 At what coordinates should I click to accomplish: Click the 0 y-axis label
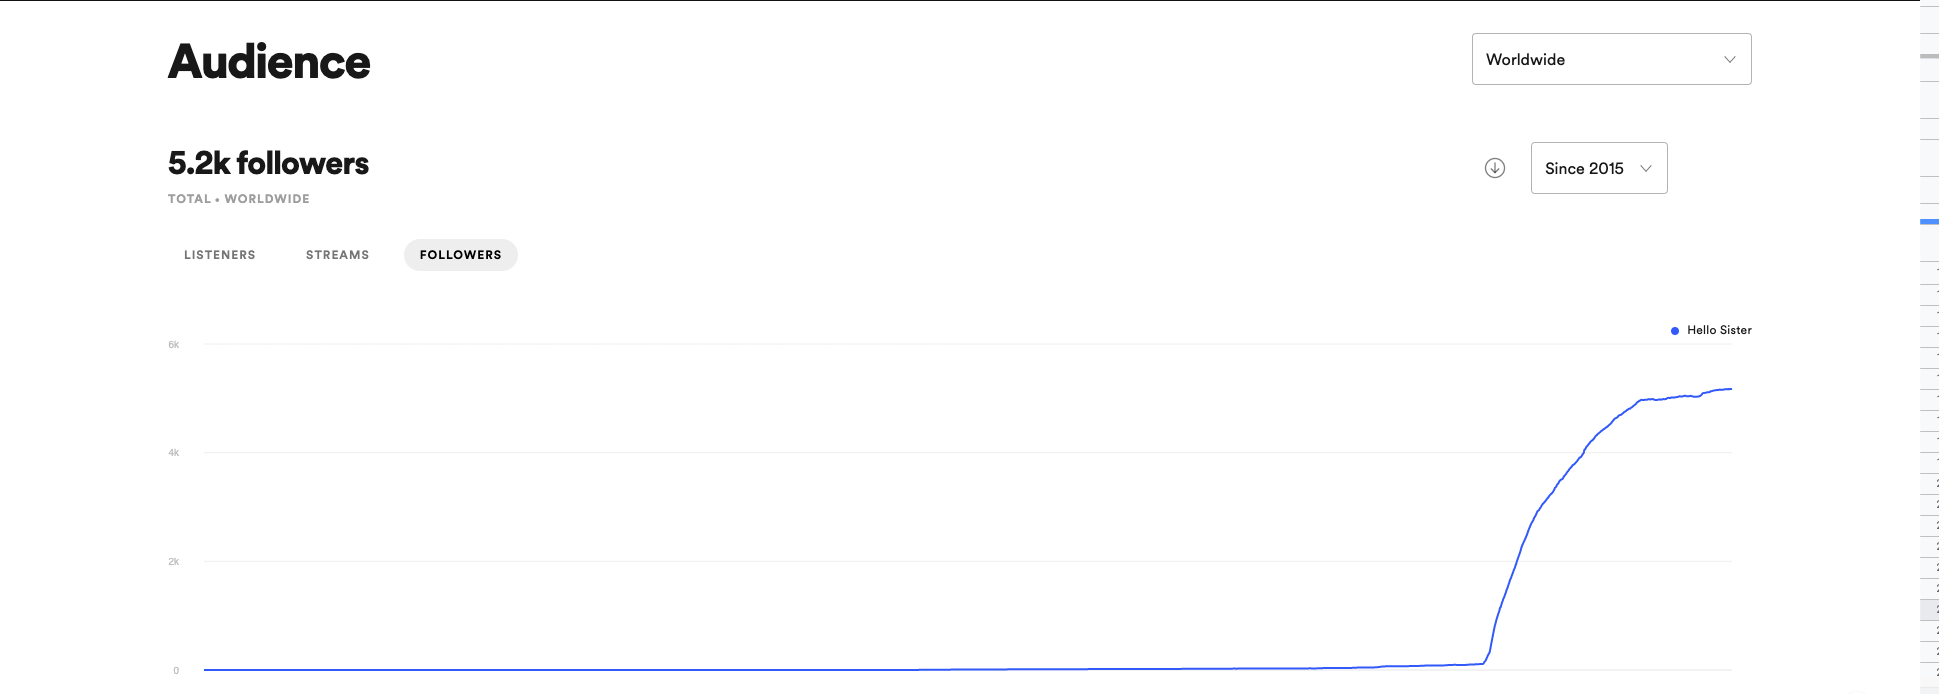[x=176, y=671]
